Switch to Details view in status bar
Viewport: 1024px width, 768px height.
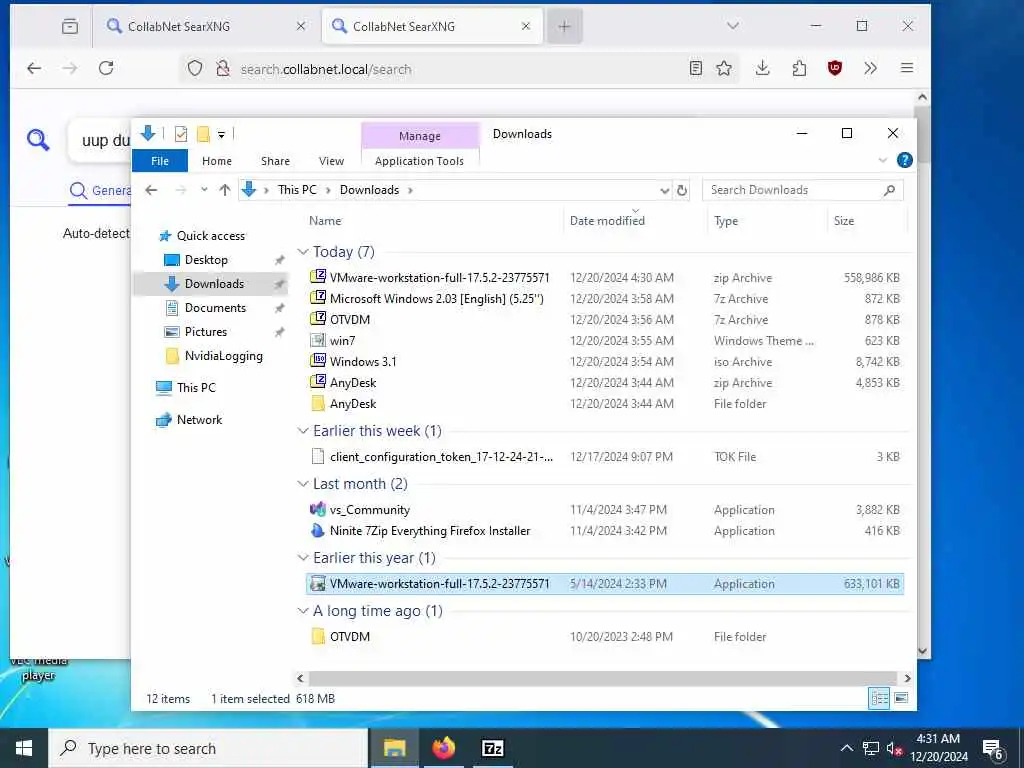(x=879, y=699)
